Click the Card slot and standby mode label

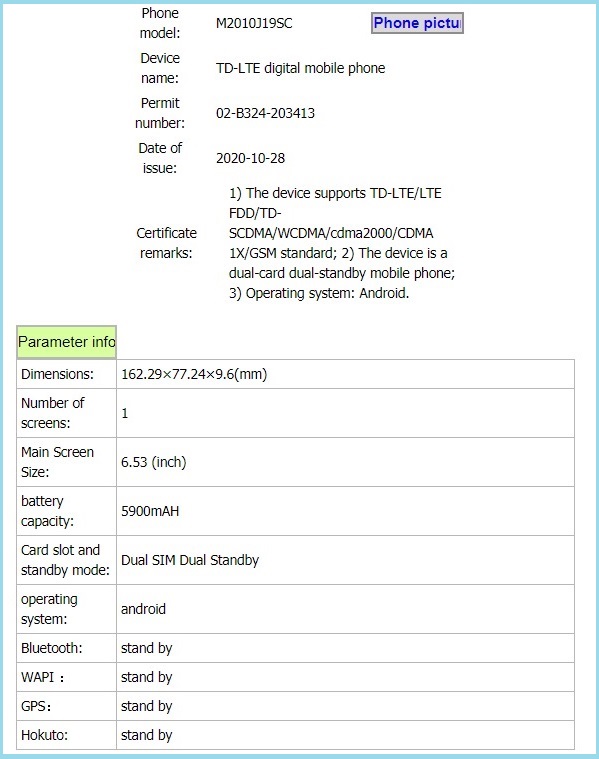[x=65, y=560]
